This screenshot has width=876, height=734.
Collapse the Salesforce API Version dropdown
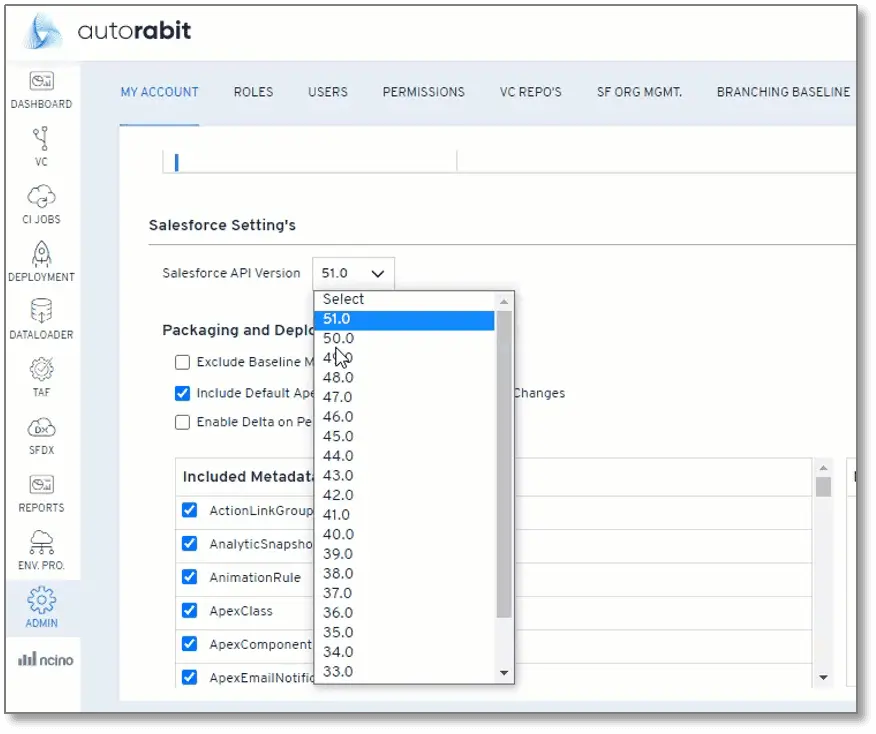click(x=353, y=273)
